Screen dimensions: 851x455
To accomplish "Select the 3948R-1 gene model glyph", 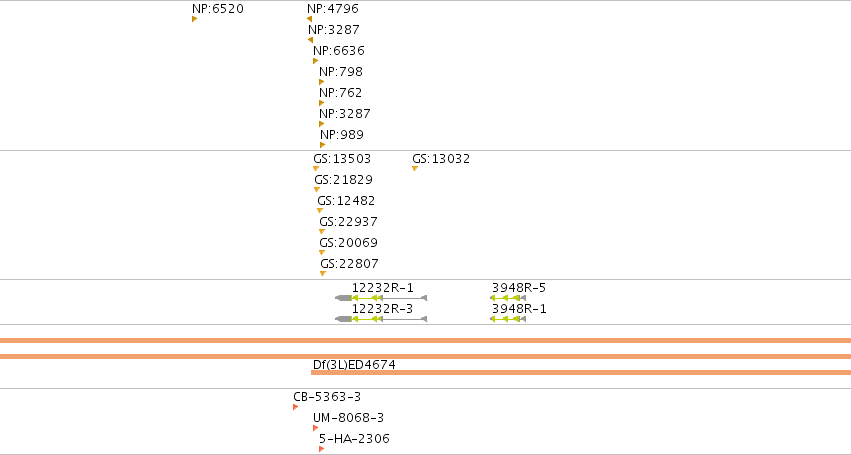I will 508,319.
